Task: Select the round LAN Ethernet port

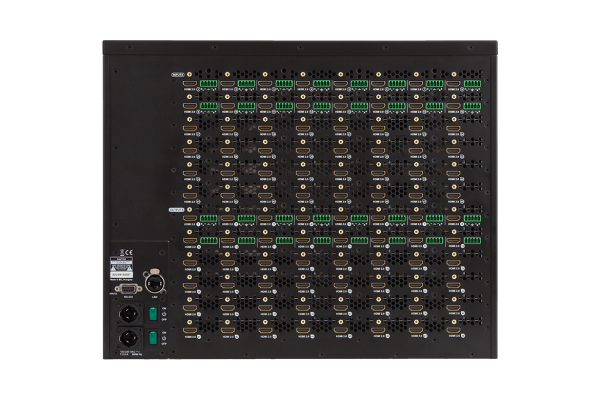Action: click(154, 283)
